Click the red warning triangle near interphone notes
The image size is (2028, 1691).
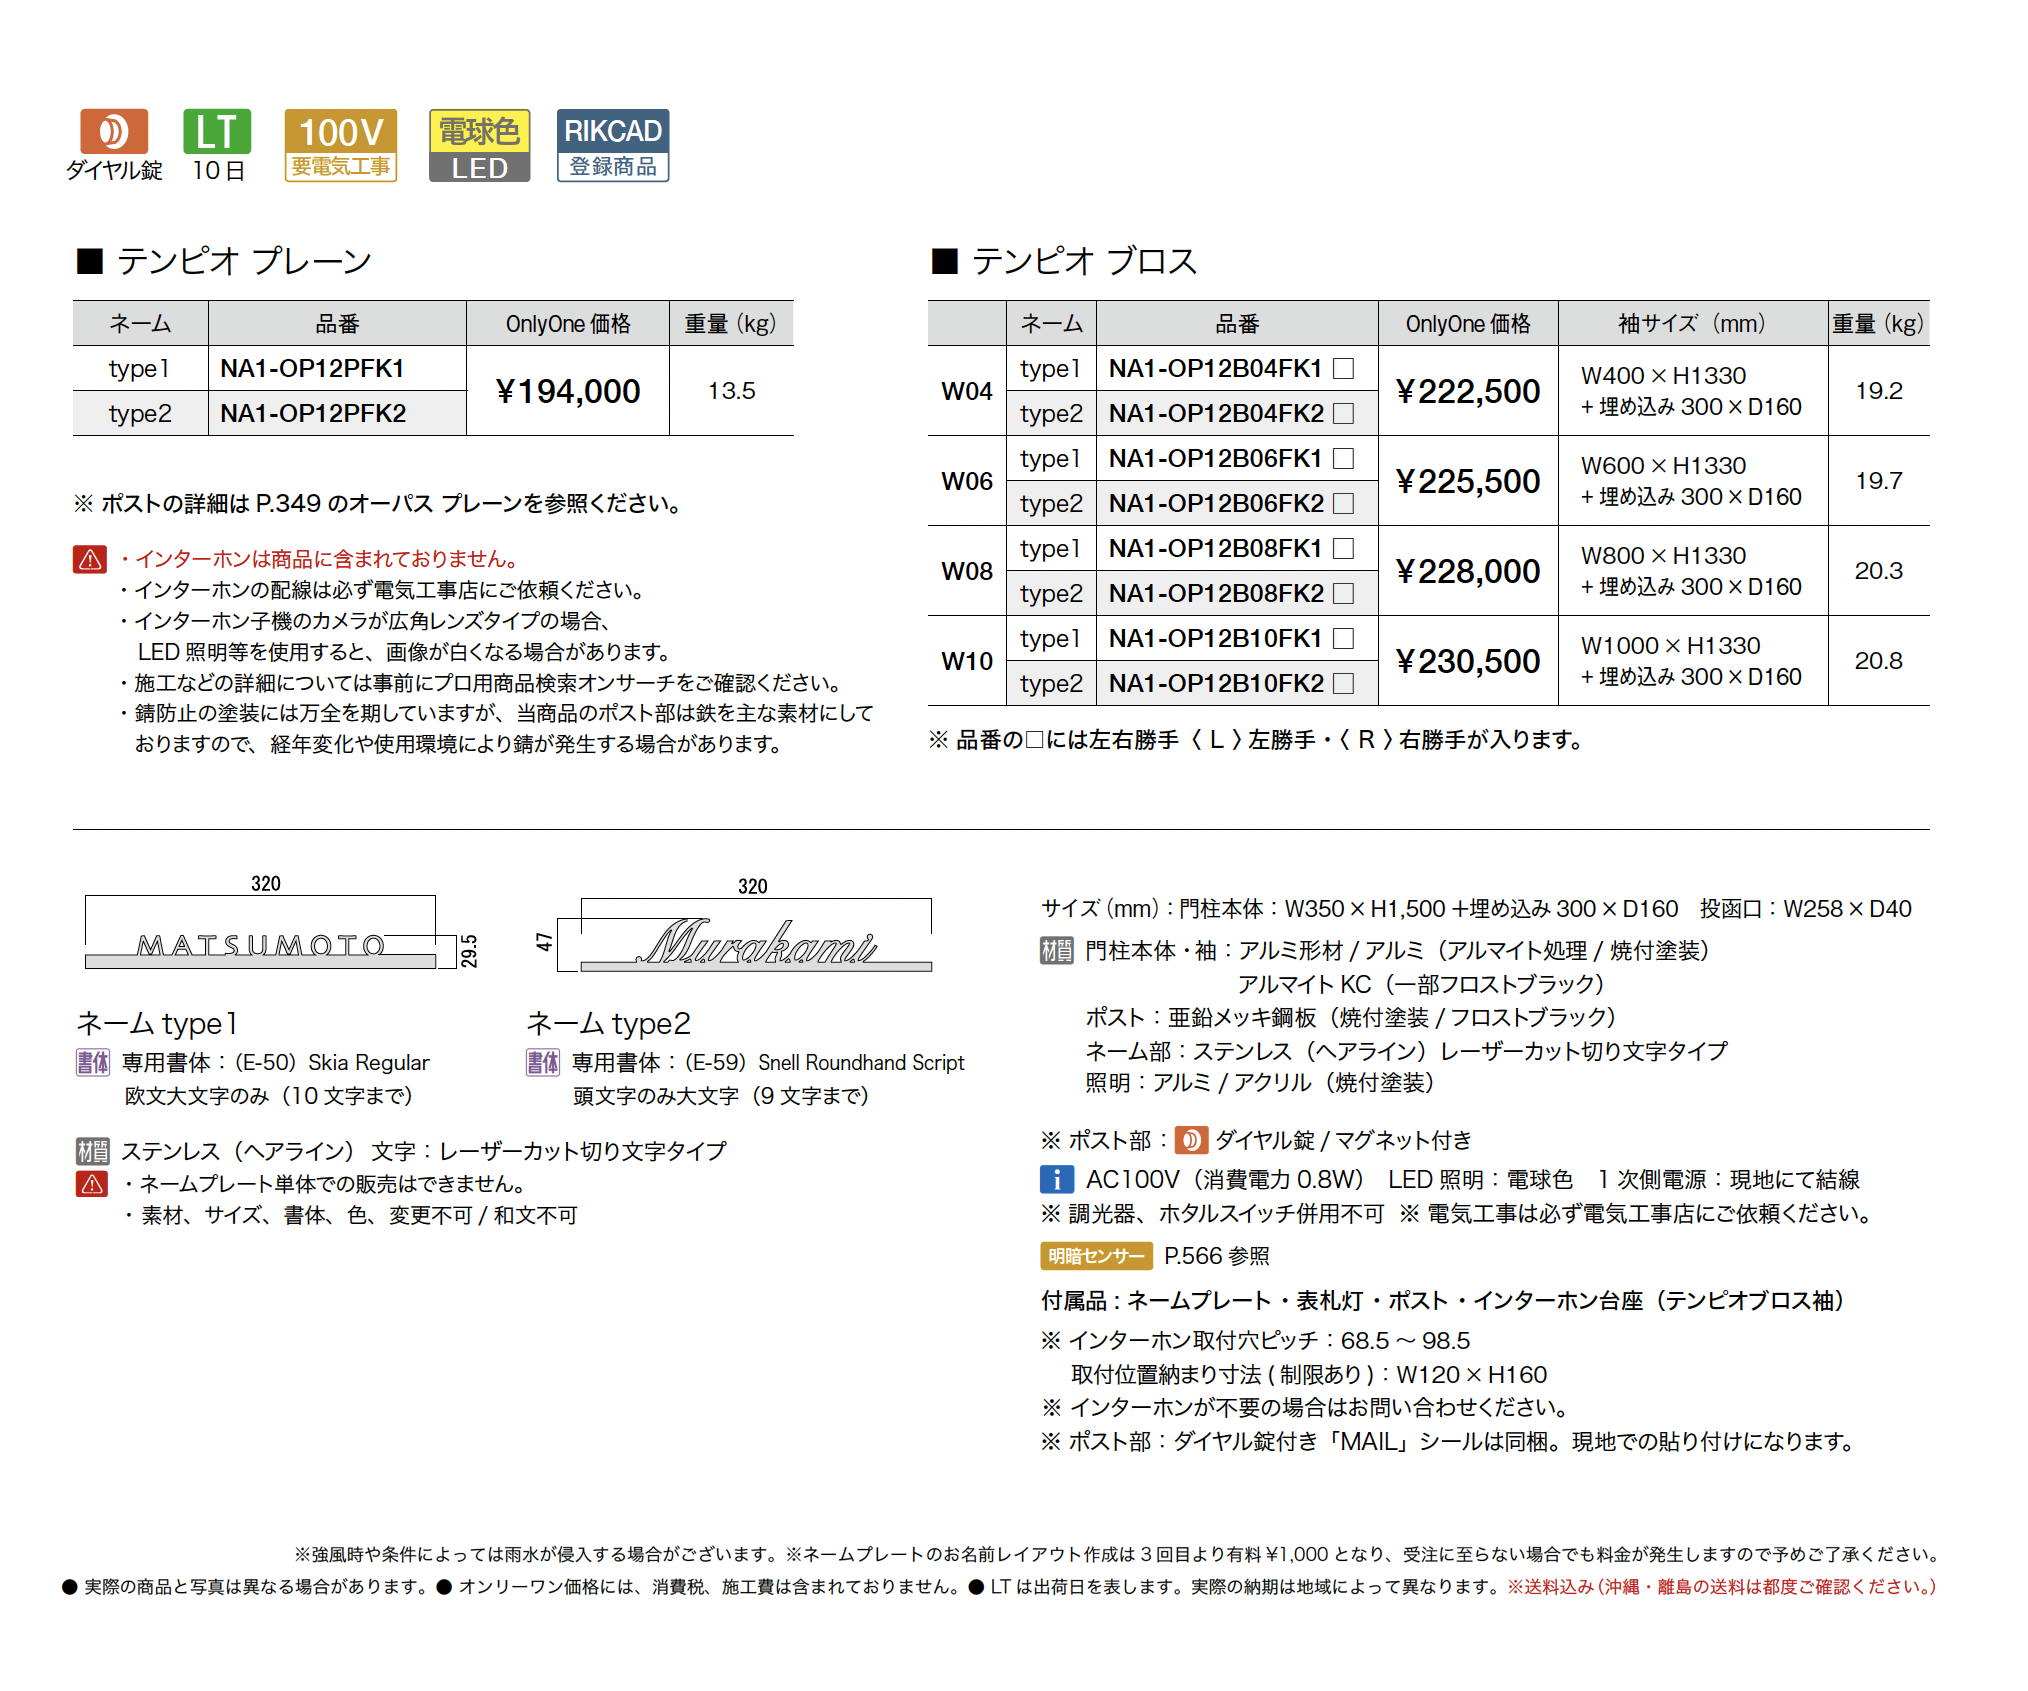click(90, 559)
